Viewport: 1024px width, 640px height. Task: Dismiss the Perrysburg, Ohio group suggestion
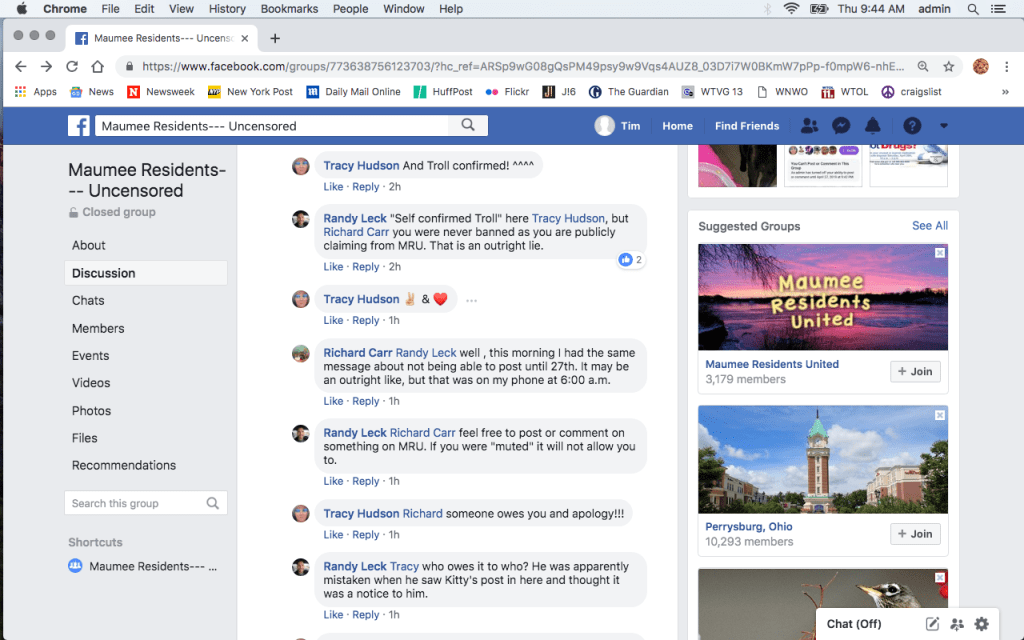click(940, 414)
